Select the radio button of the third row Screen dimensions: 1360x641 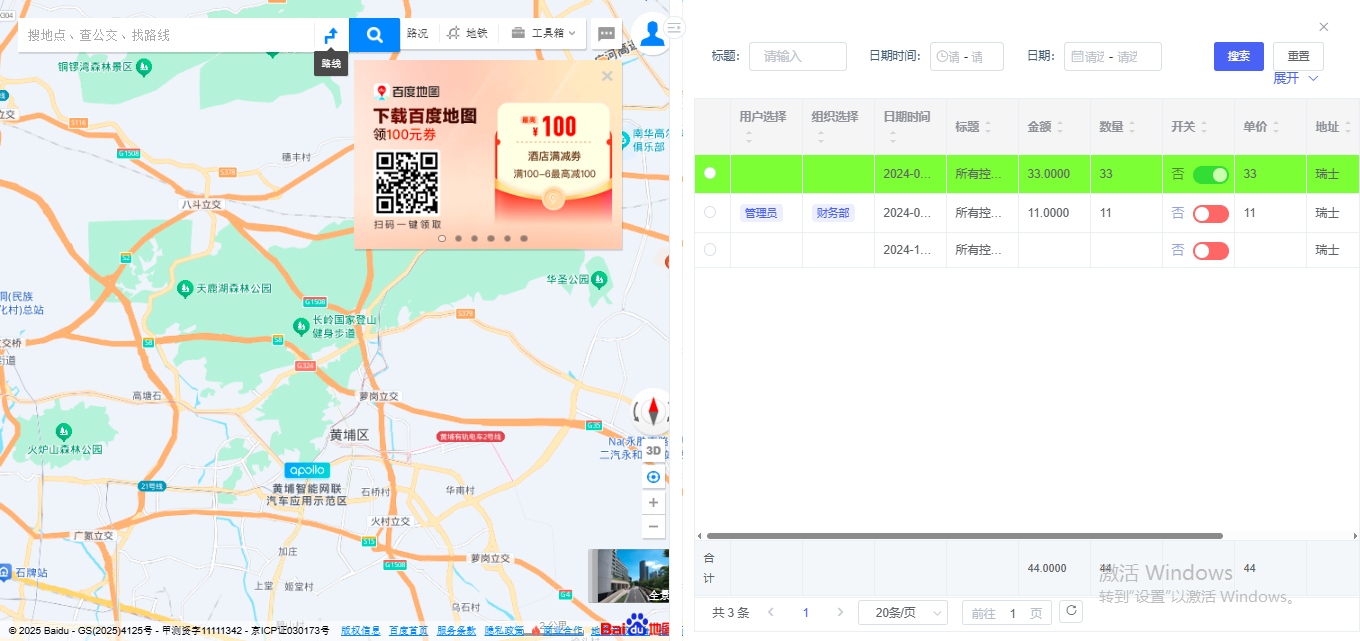coord(710,250)
